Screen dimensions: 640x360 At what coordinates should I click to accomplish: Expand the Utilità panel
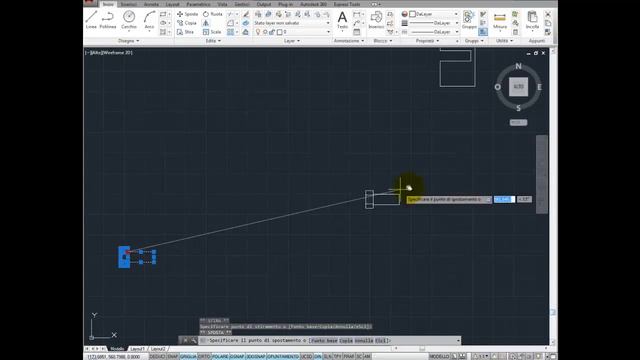(504, 41)
